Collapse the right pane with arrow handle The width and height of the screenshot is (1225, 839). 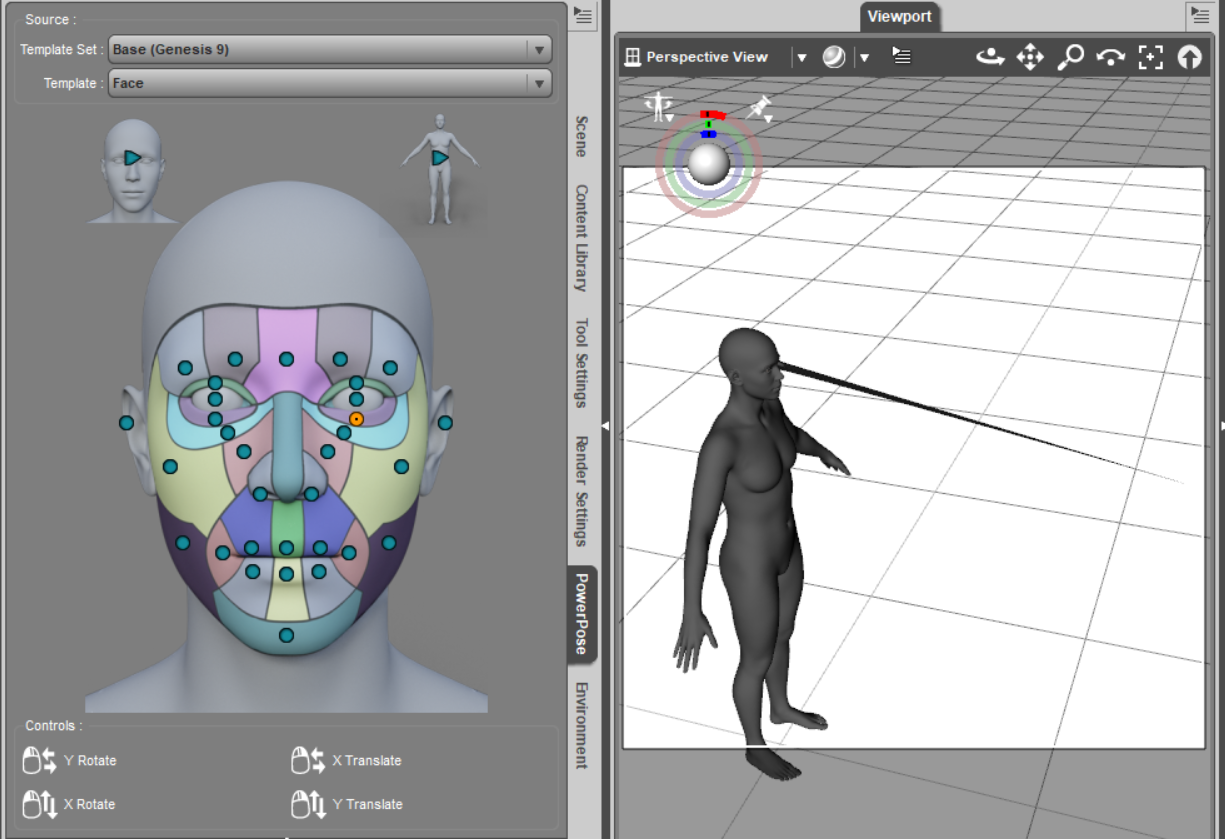(x=1220, y=426)
